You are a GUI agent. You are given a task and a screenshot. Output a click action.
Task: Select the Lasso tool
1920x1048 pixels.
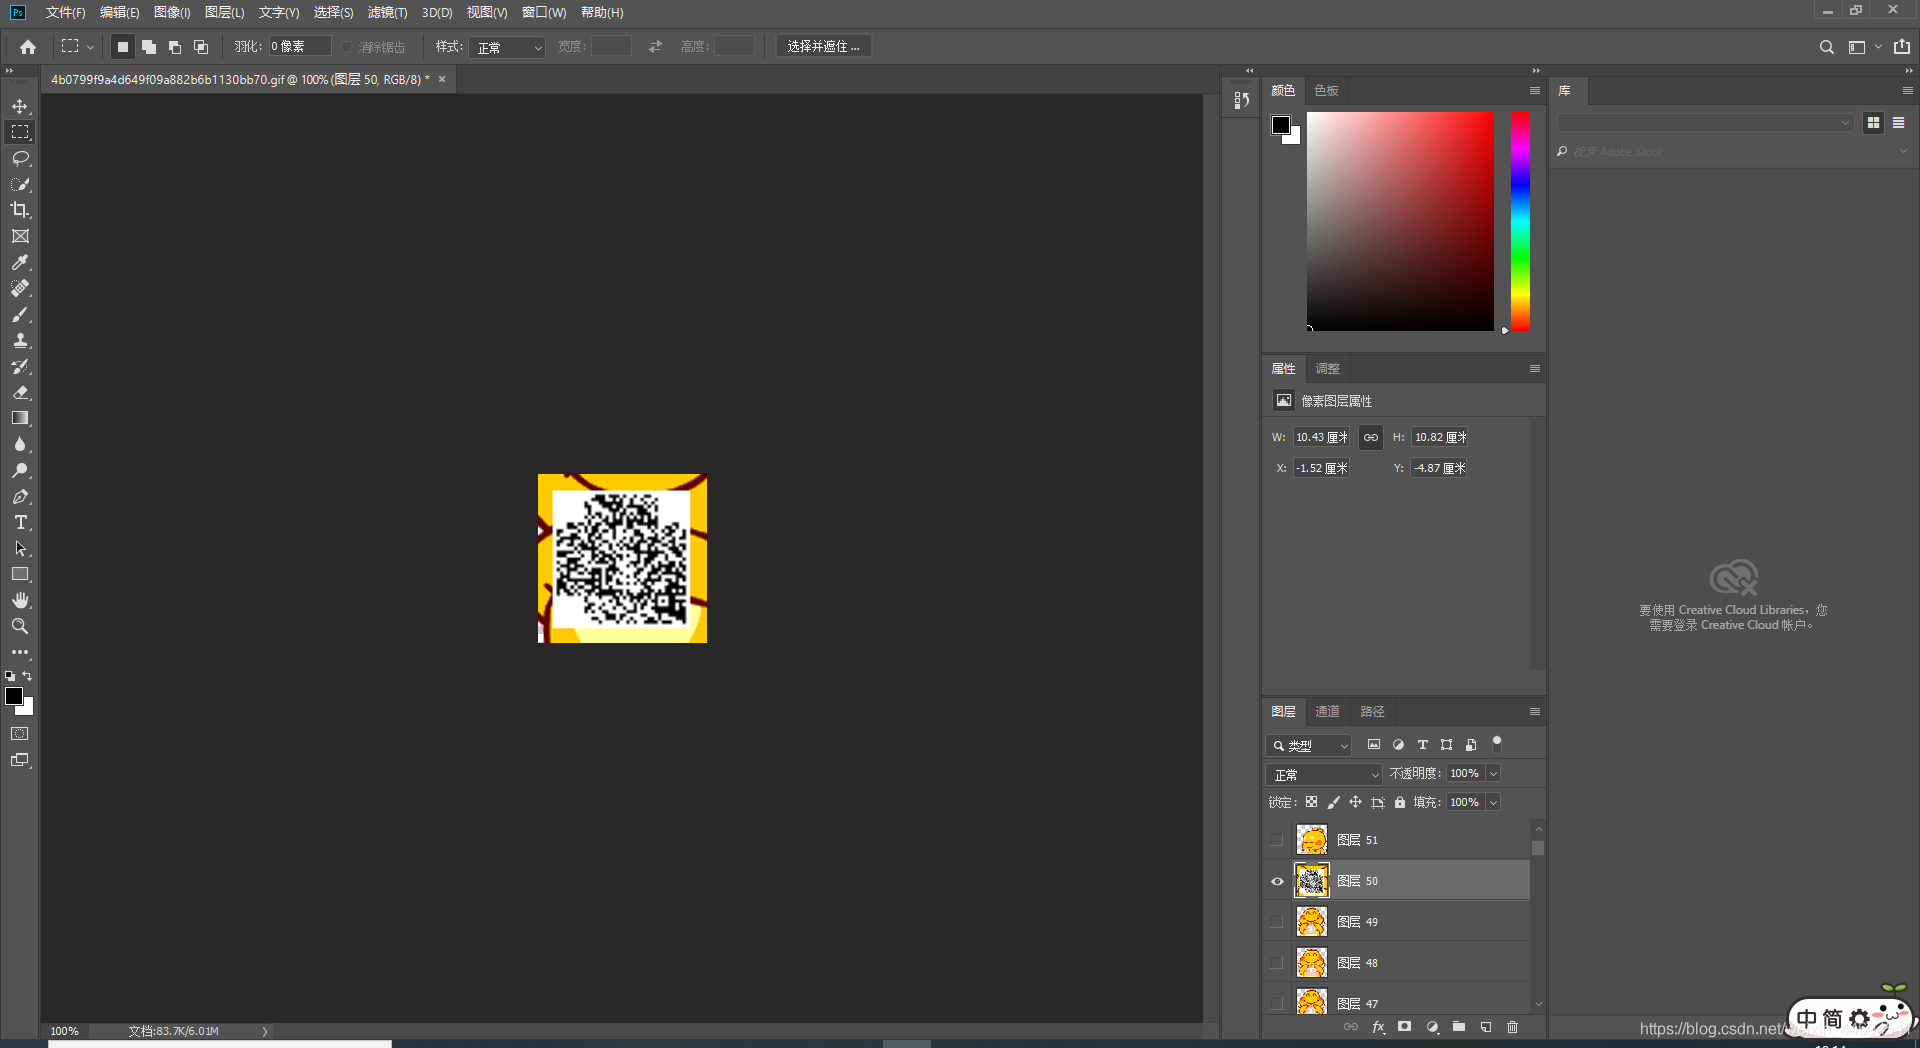(20, 158)
